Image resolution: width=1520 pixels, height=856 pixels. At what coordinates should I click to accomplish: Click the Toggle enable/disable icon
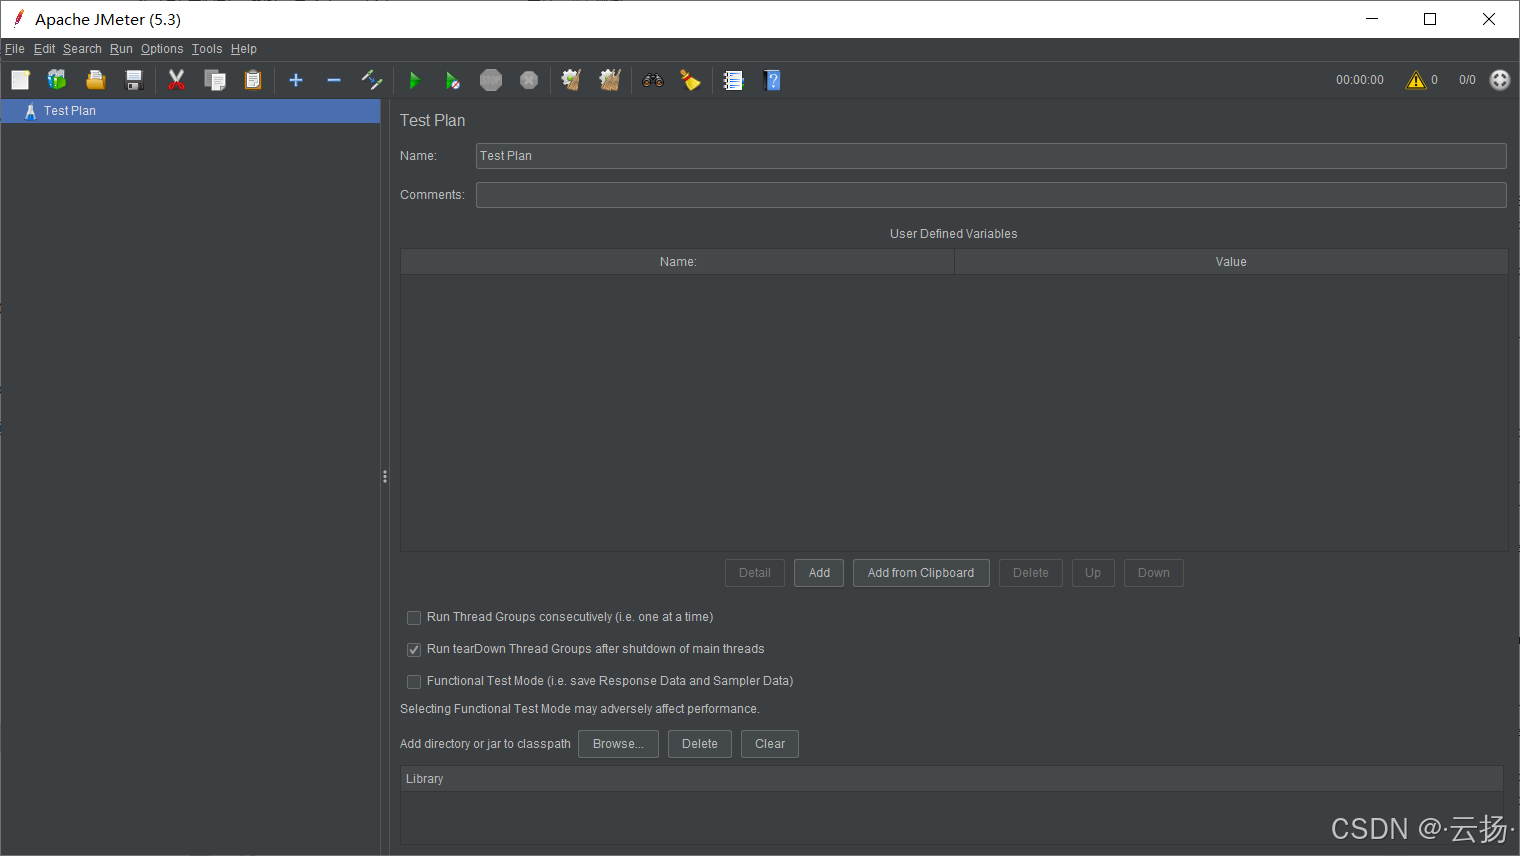(x=372, y=80)
